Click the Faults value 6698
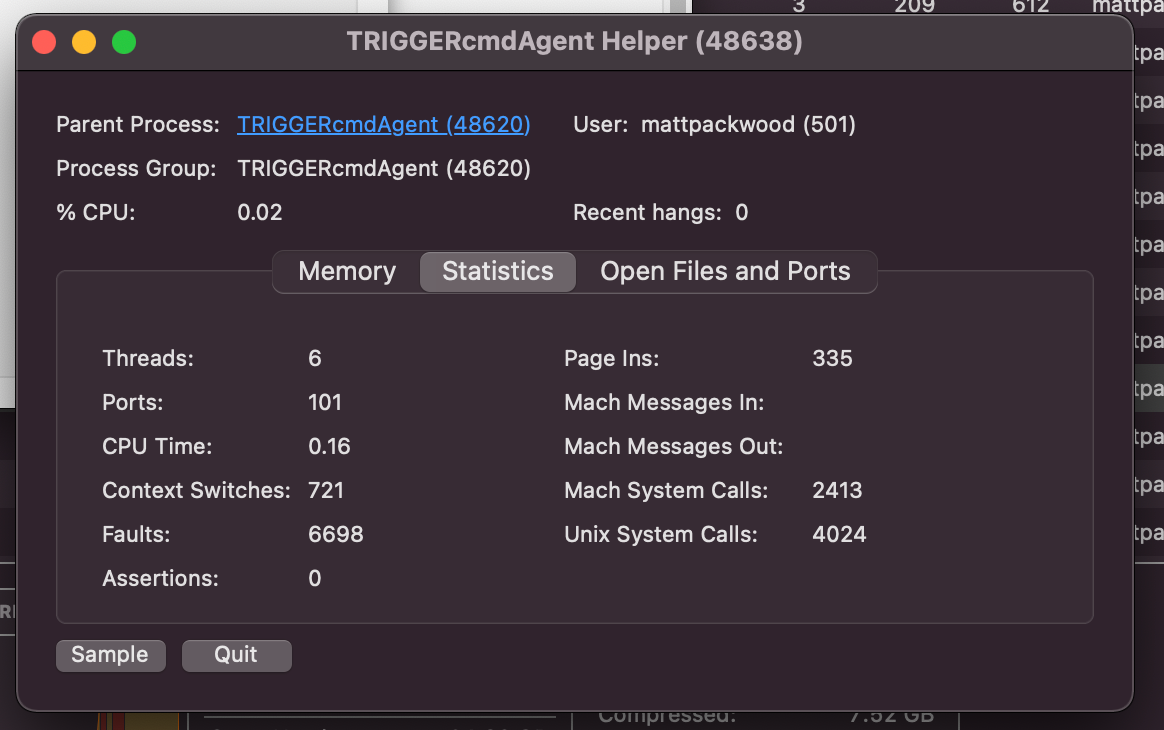Image resolution: width=1164 pixels, height=730 pixels. 336,534
